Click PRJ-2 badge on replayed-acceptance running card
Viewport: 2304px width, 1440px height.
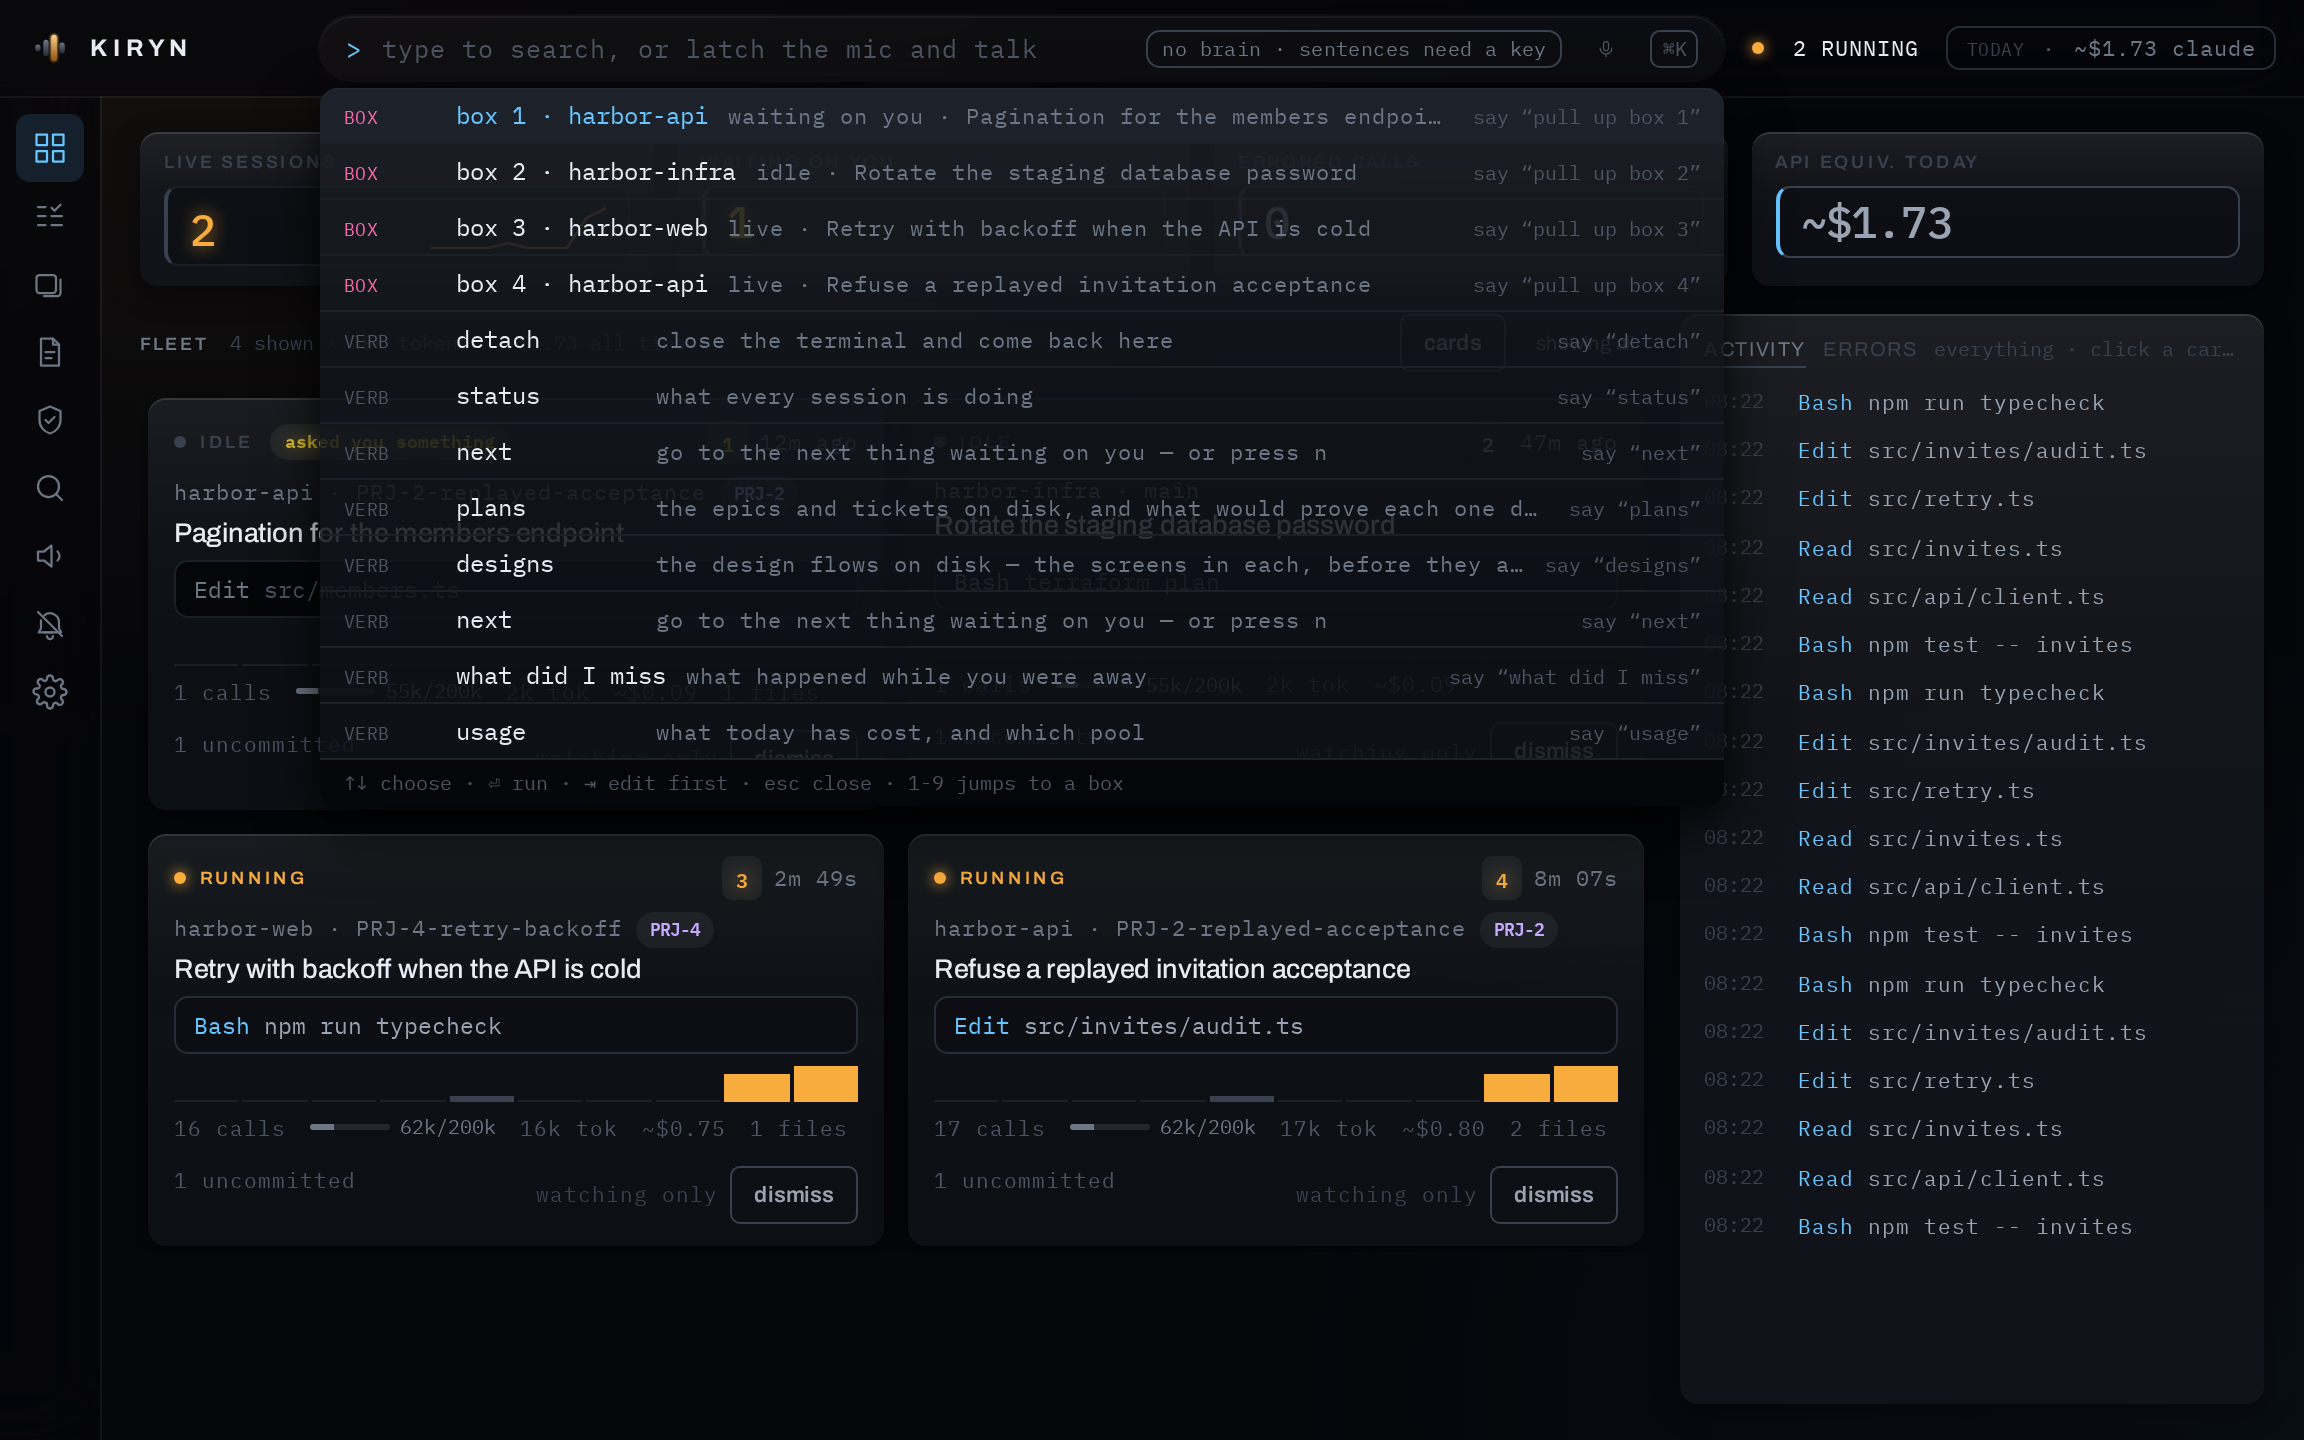click(1519, 930)
